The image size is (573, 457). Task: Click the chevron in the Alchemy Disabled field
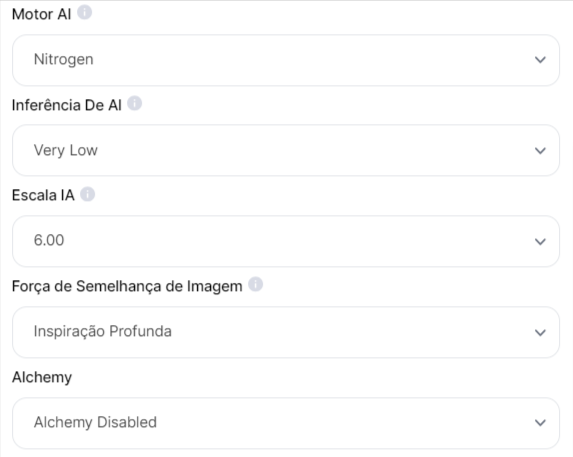point(540,423)
